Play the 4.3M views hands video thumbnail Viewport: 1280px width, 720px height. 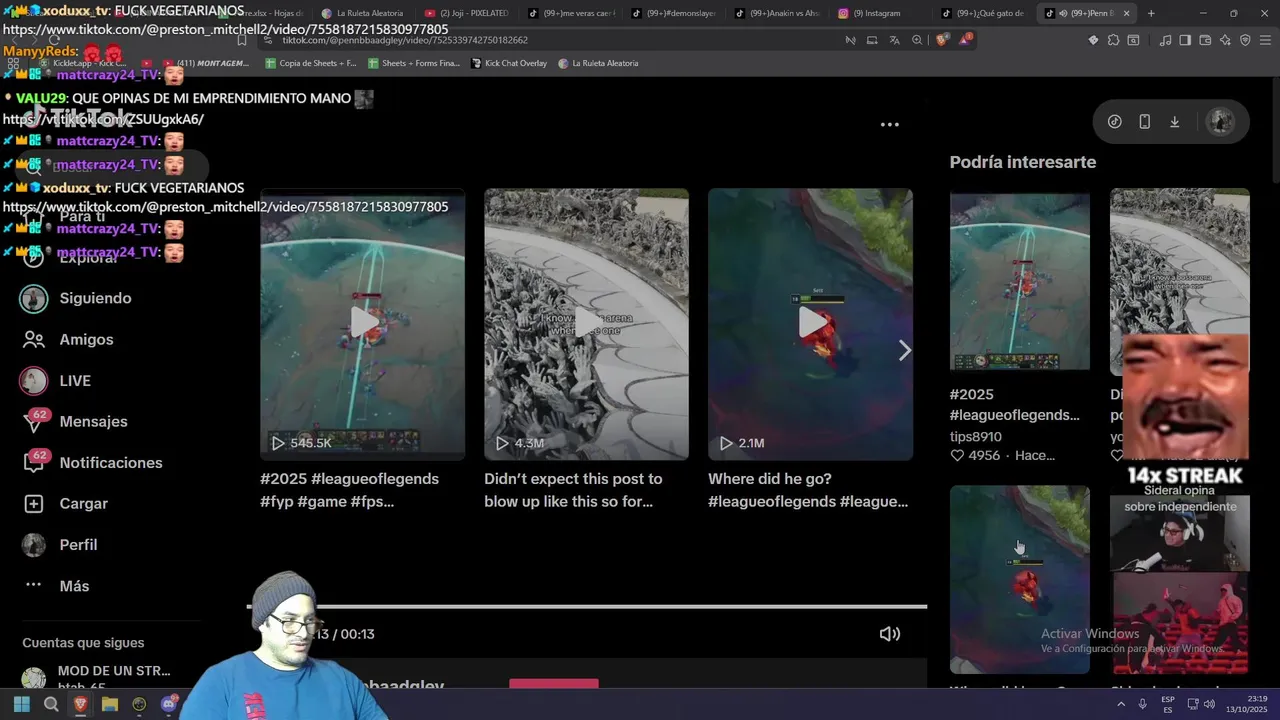586,324
